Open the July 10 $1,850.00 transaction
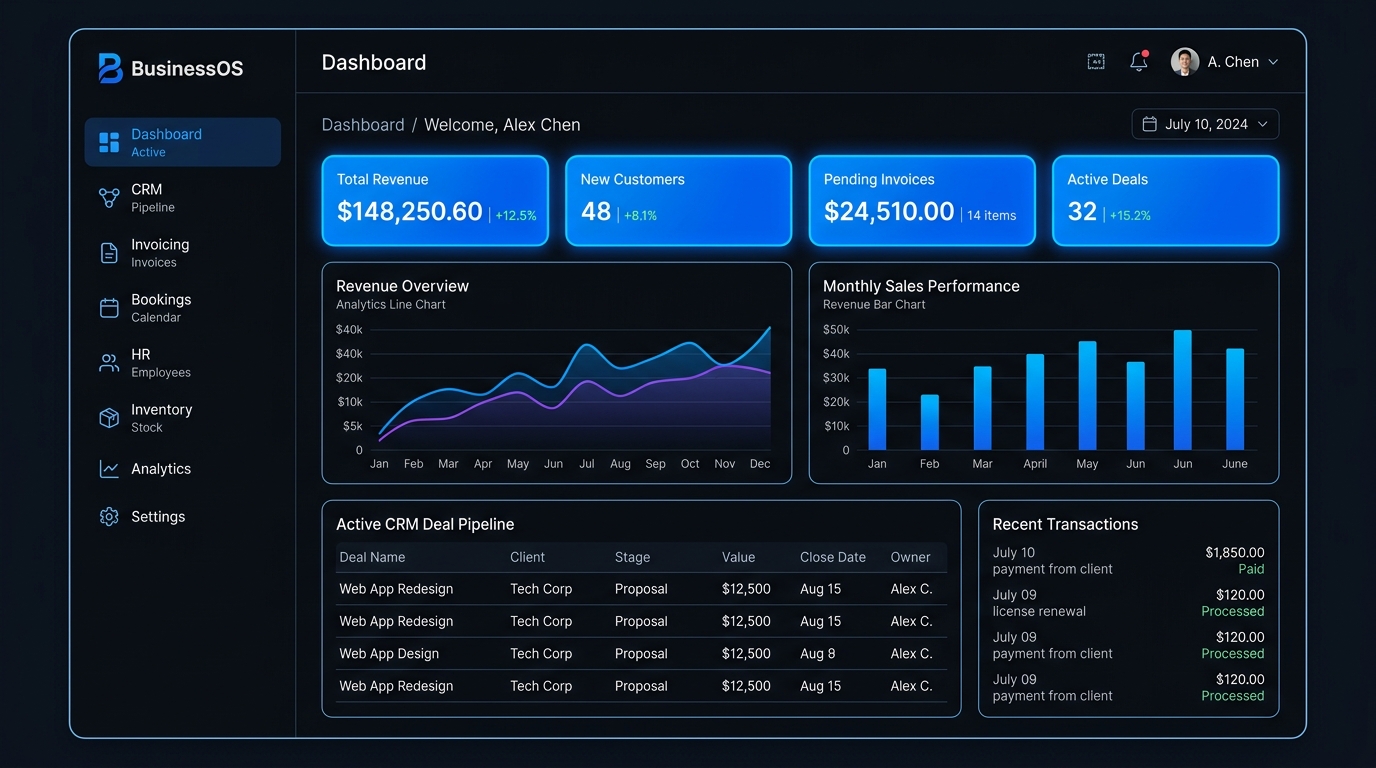Viewport: 1376px width, 768px height. coord(1128,561)
